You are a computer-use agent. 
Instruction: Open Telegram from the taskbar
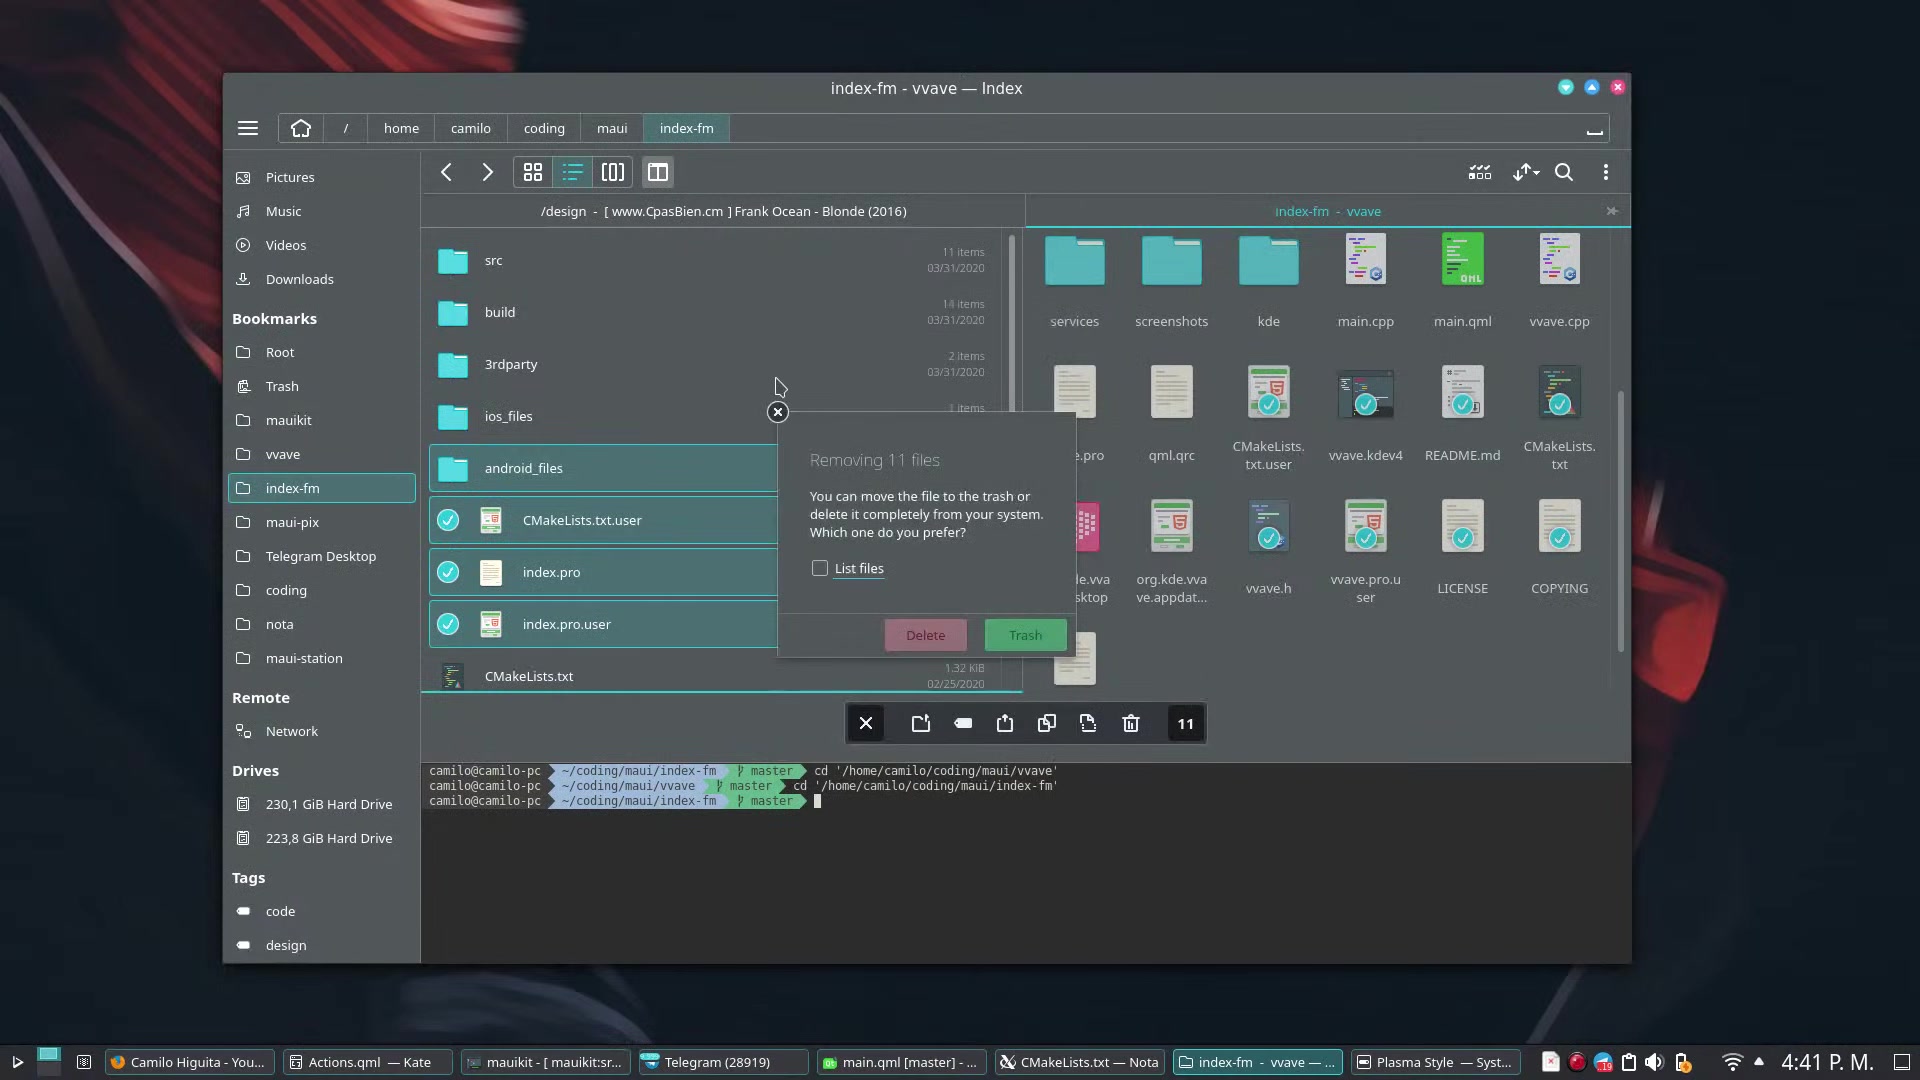coord(723,1062)
